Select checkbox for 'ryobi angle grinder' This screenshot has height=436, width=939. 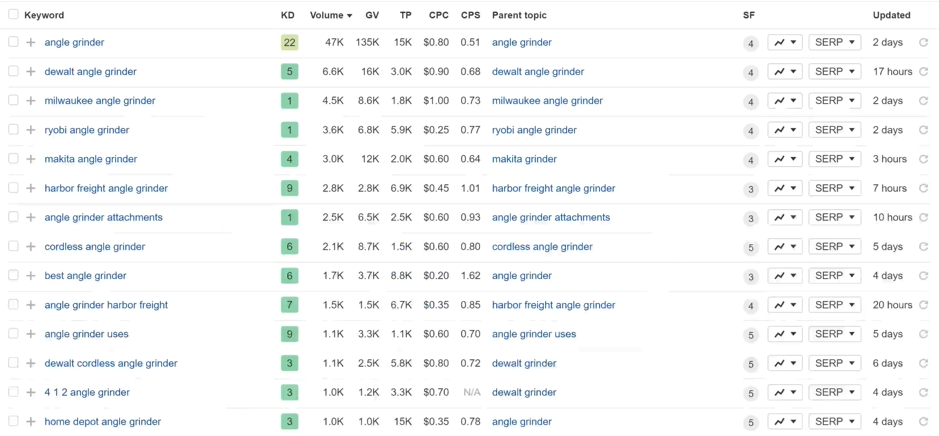coord(13,129)
